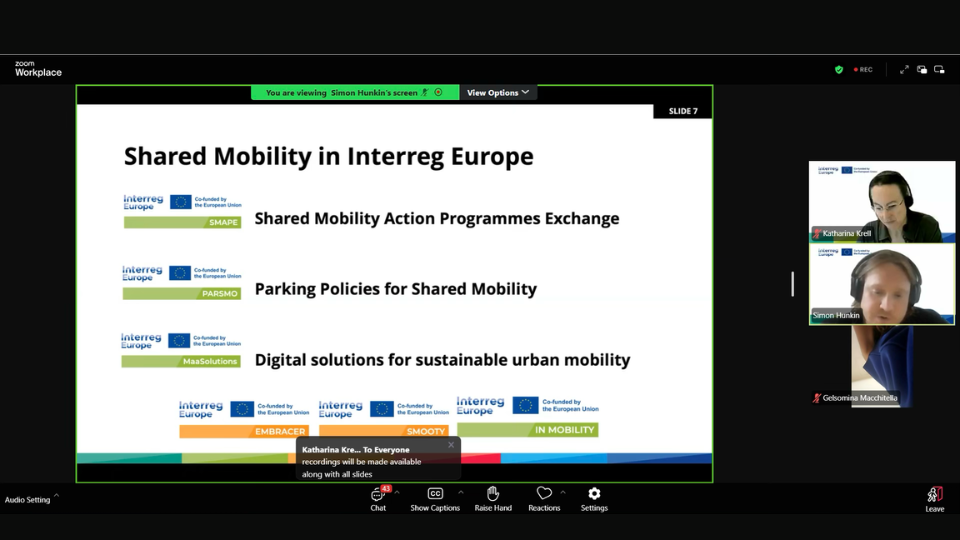Switch to the overlapping-windows view layout
The height and width of the screenshot is (540, 960).
pyautogui.click(x=922, y=70)
